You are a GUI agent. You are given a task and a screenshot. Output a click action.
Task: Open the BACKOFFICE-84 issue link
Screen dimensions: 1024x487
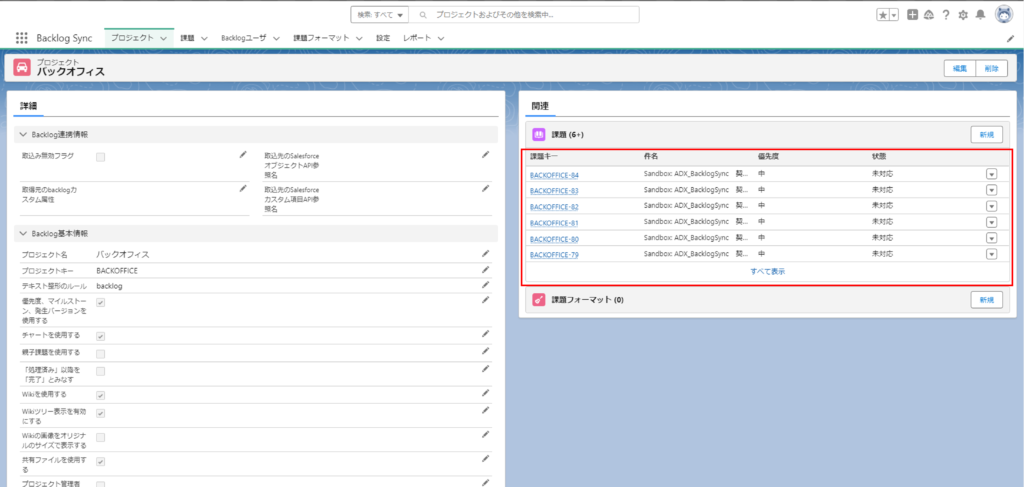coord(554,175)
